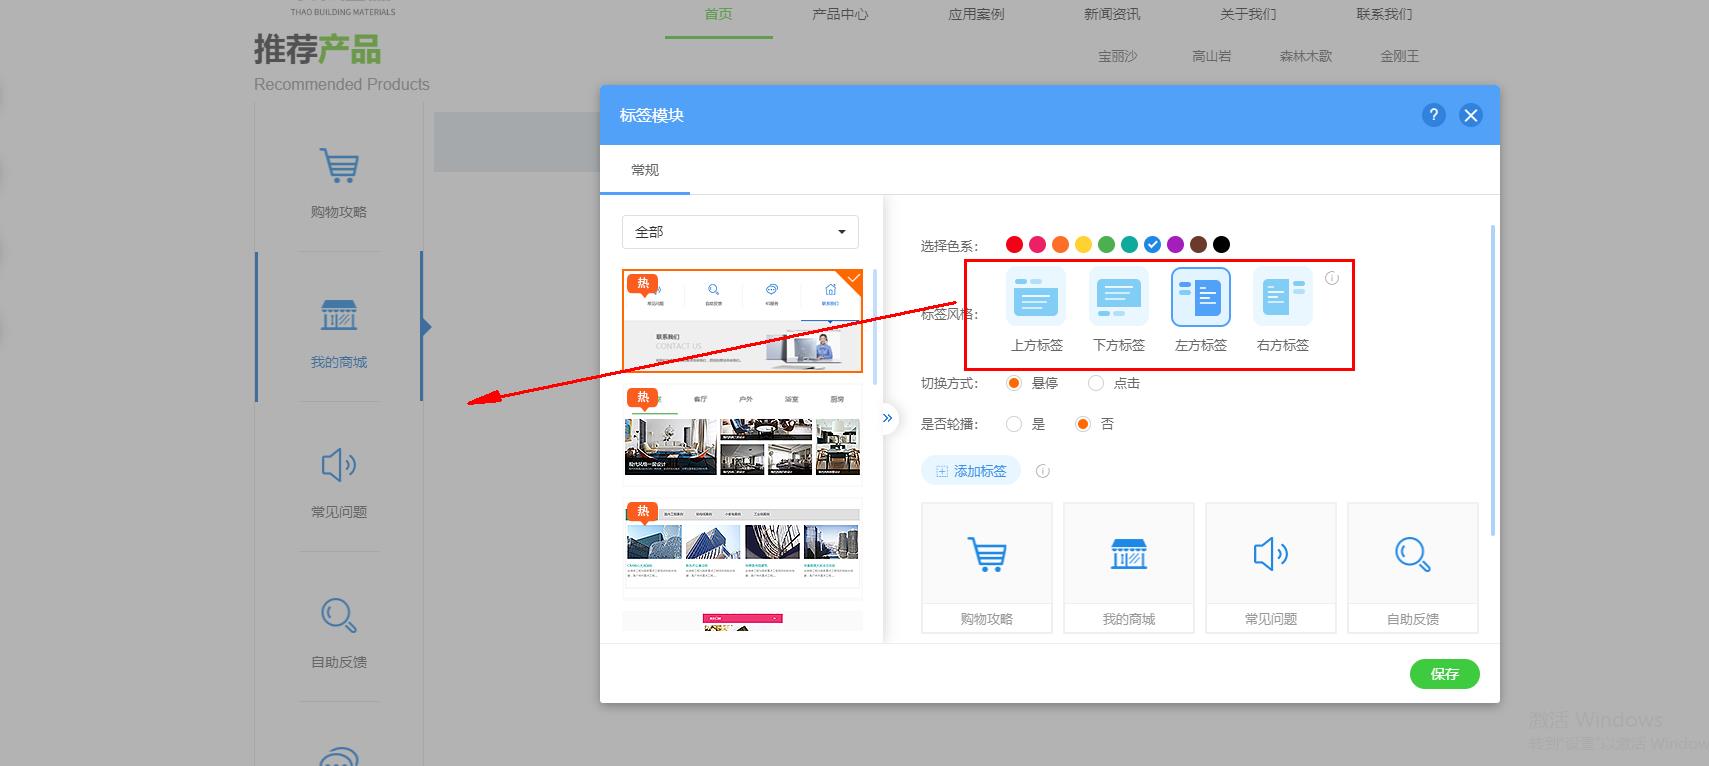The image size is (1709, 766).
Task: Click the green 保存 button
Action: coord(1444,674)
